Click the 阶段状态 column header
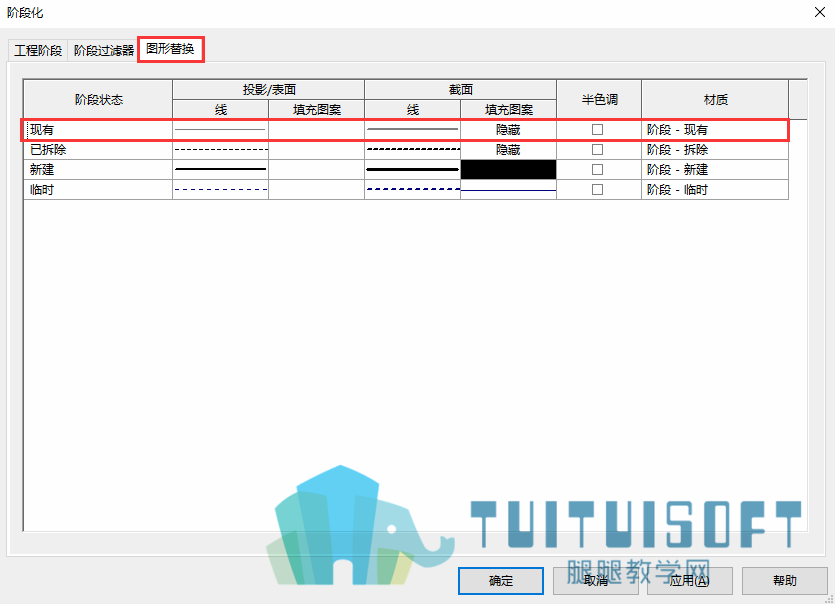835x604 pixels. [98, 100]
